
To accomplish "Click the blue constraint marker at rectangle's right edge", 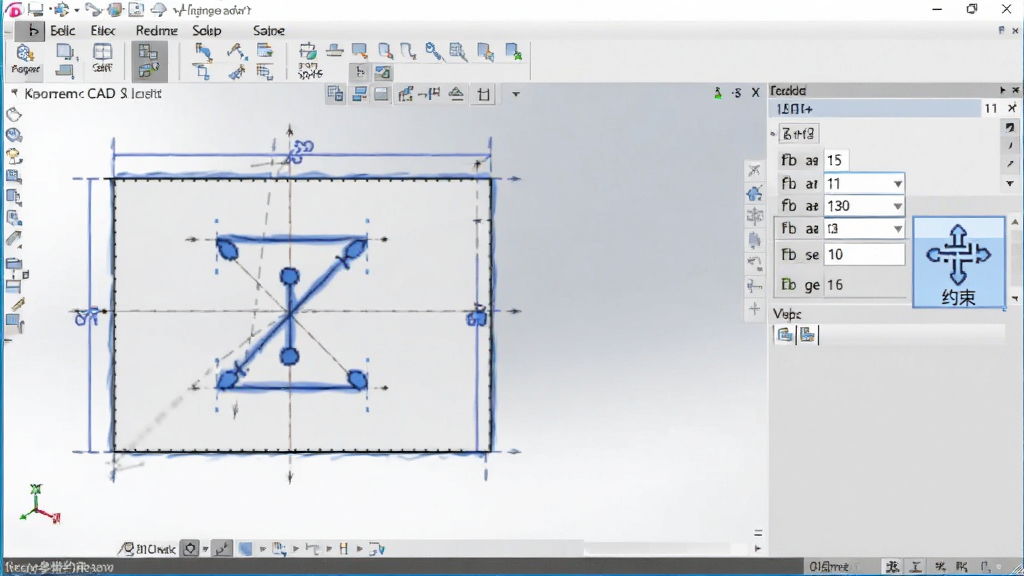I will click(477, 317).
